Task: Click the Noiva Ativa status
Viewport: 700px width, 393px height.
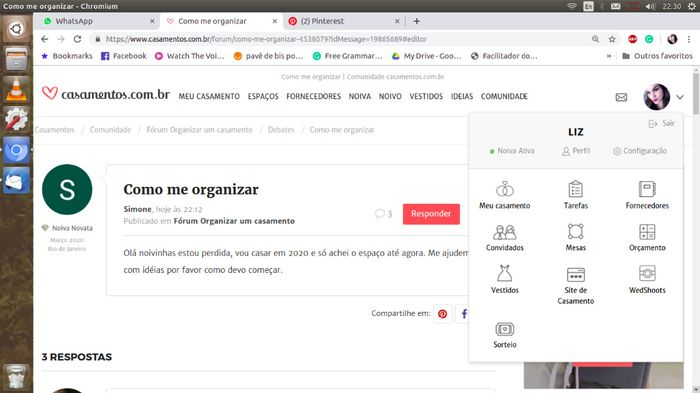Action: (x=512, y=151)
